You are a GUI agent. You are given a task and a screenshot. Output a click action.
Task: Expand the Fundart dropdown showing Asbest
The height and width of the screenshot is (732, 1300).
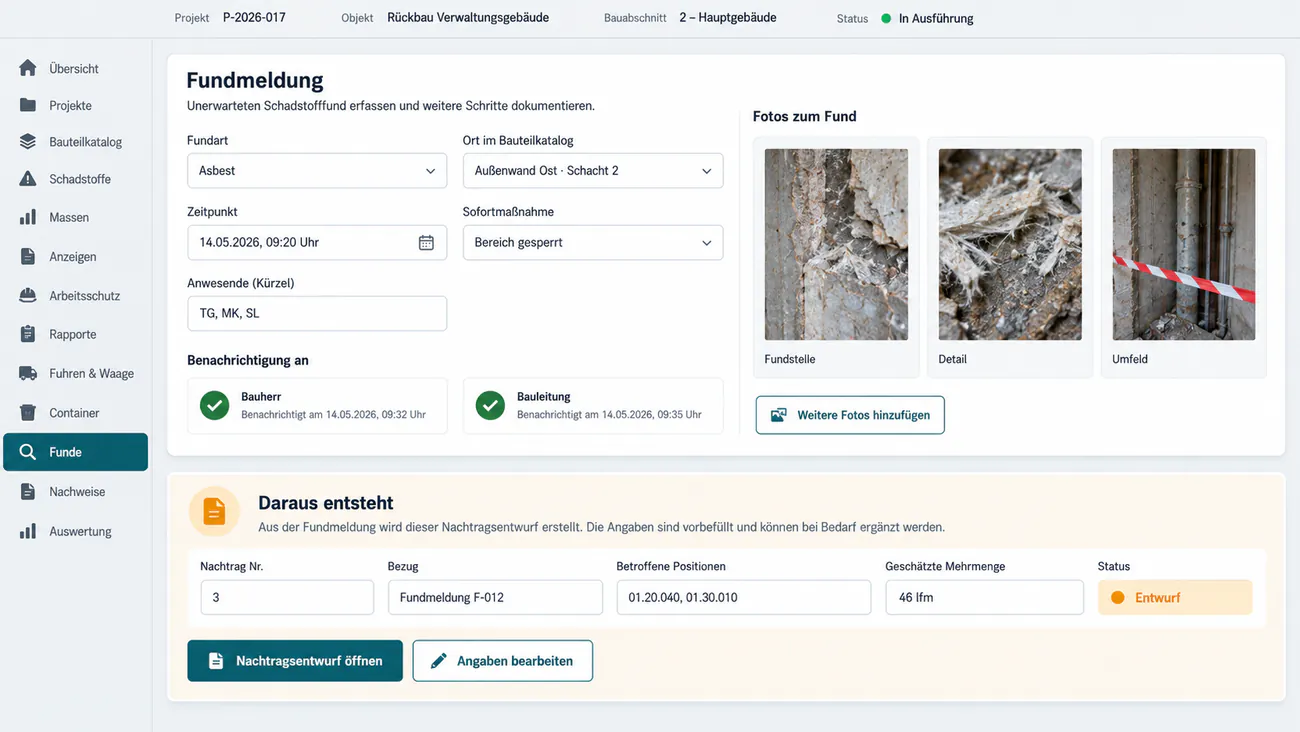click(317, 171)
